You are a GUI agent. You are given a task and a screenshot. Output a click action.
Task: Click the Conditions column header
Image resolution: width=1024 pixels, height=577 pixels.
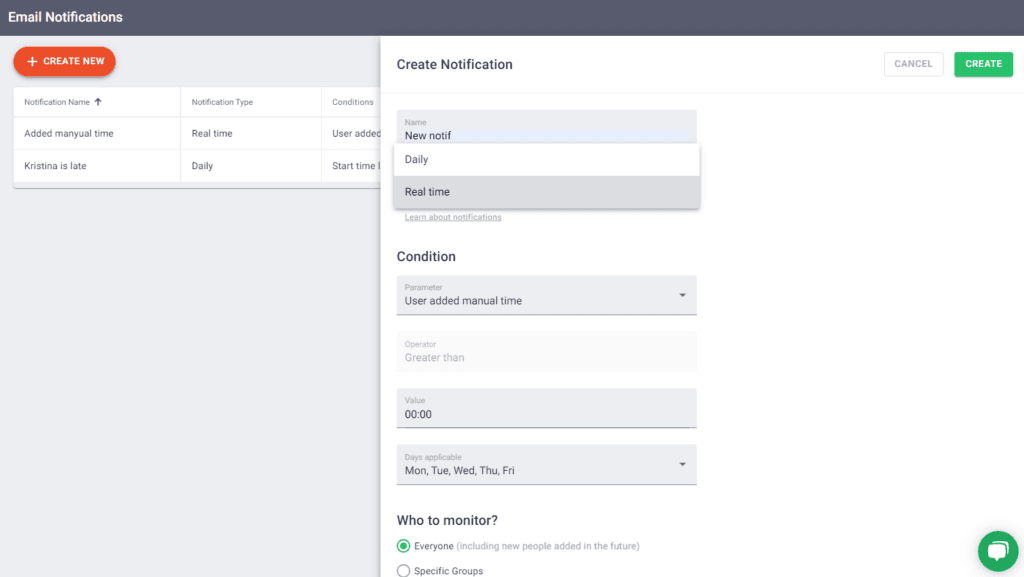point(352,102)
